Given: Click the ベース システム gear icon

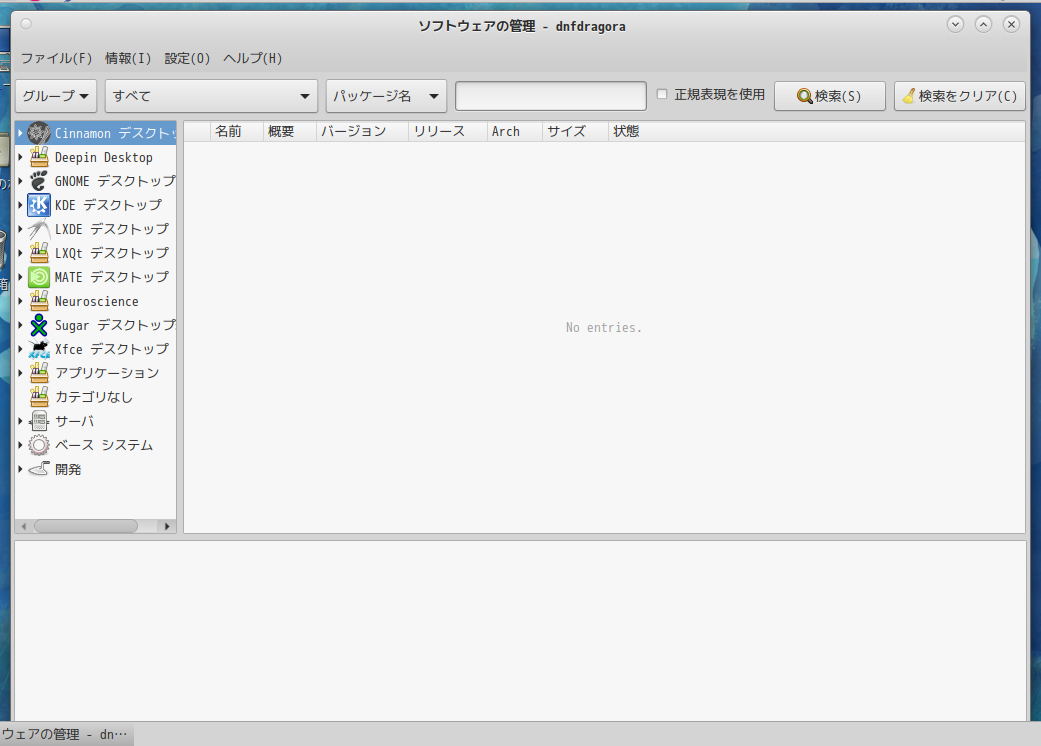Looking at the screenshot, I should [x=39, y=445].
